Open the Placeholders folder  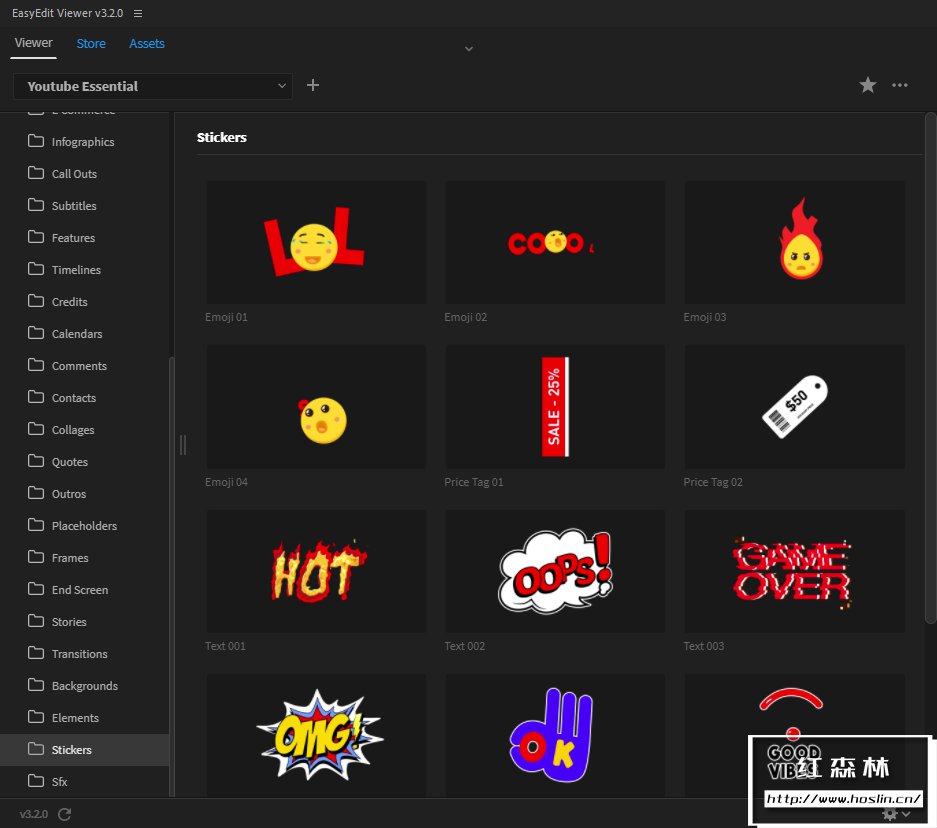pos(85,526)
